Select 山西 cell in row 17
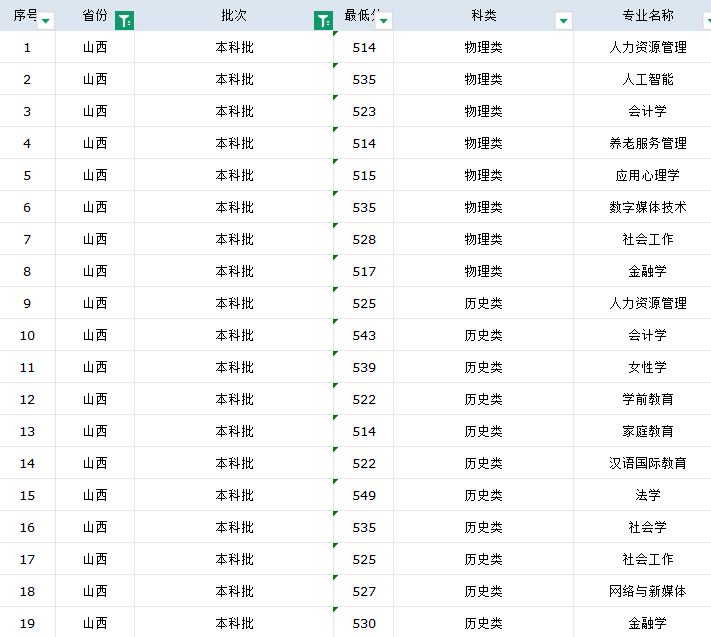Viewport: 711px width, 637px height. tap(95, 559)
